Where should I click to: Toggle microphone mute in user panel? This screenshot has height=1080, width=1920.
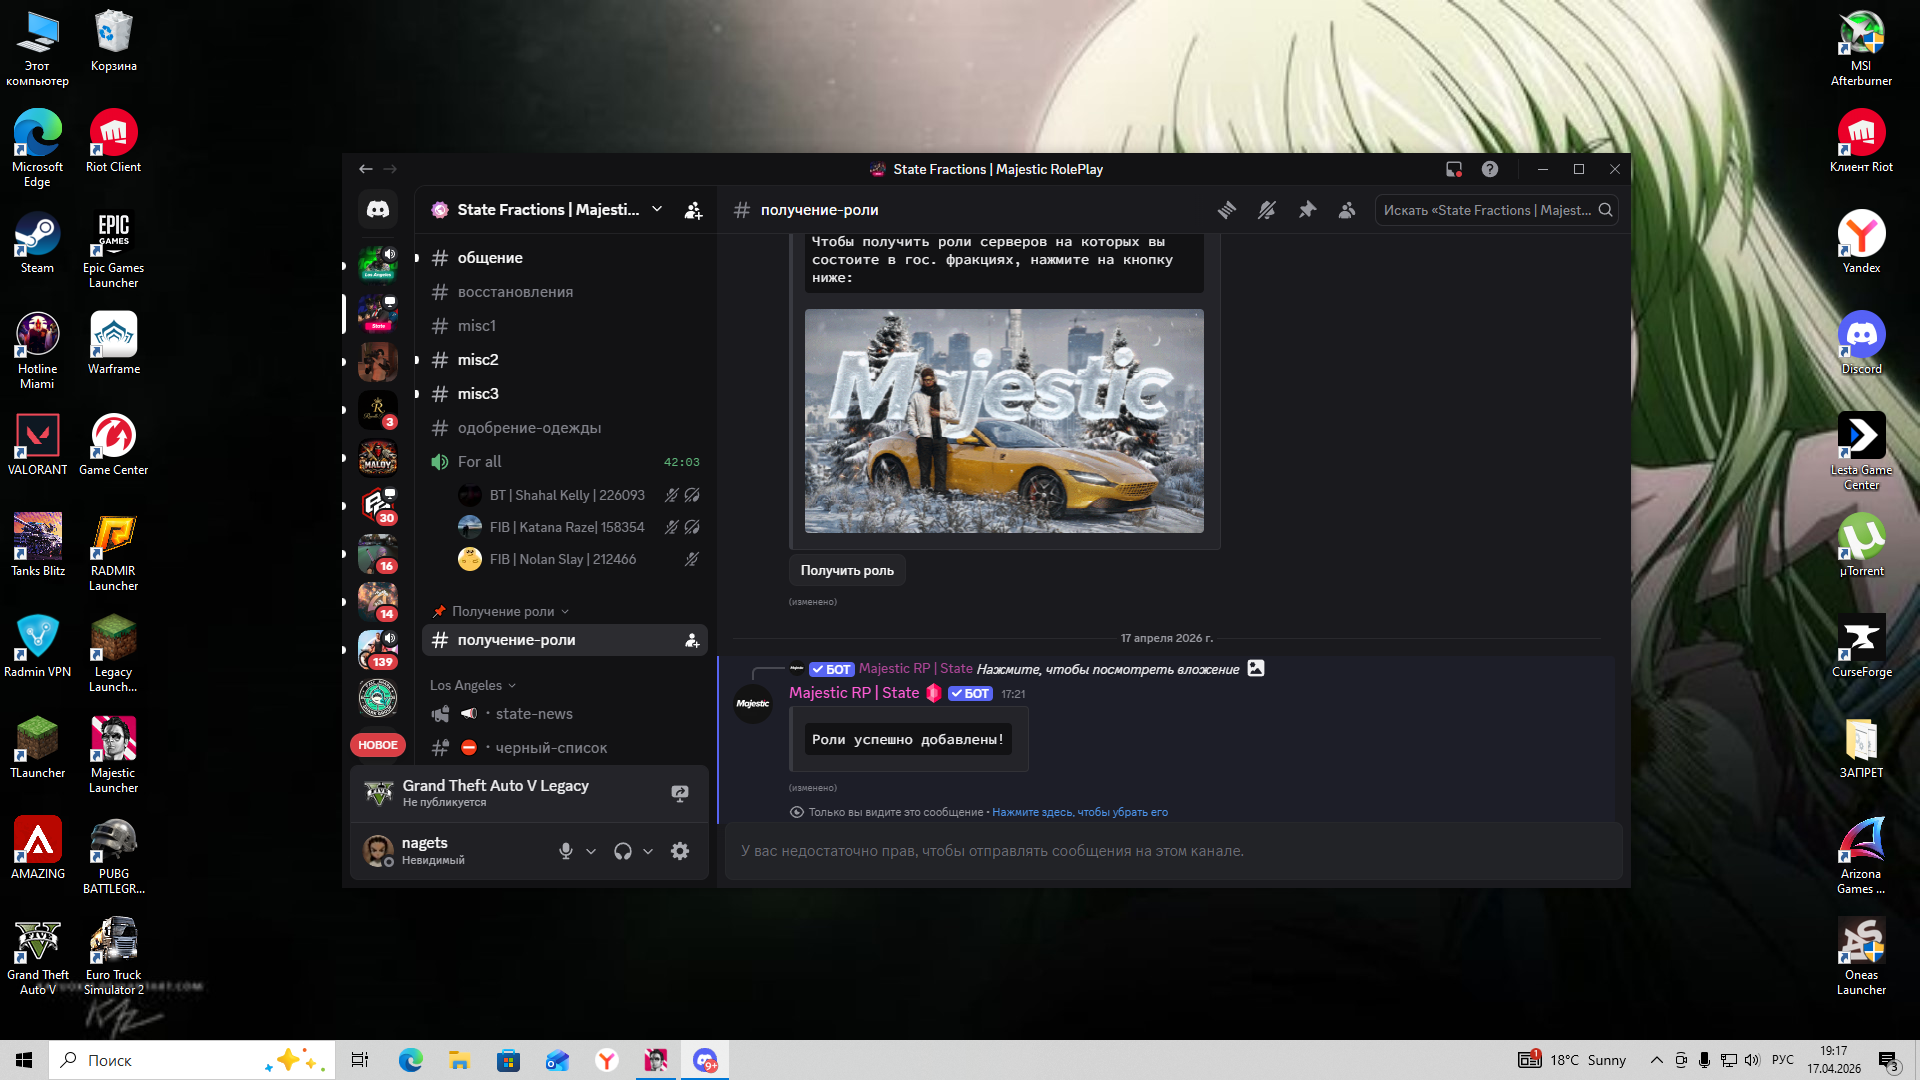[566, 851]
